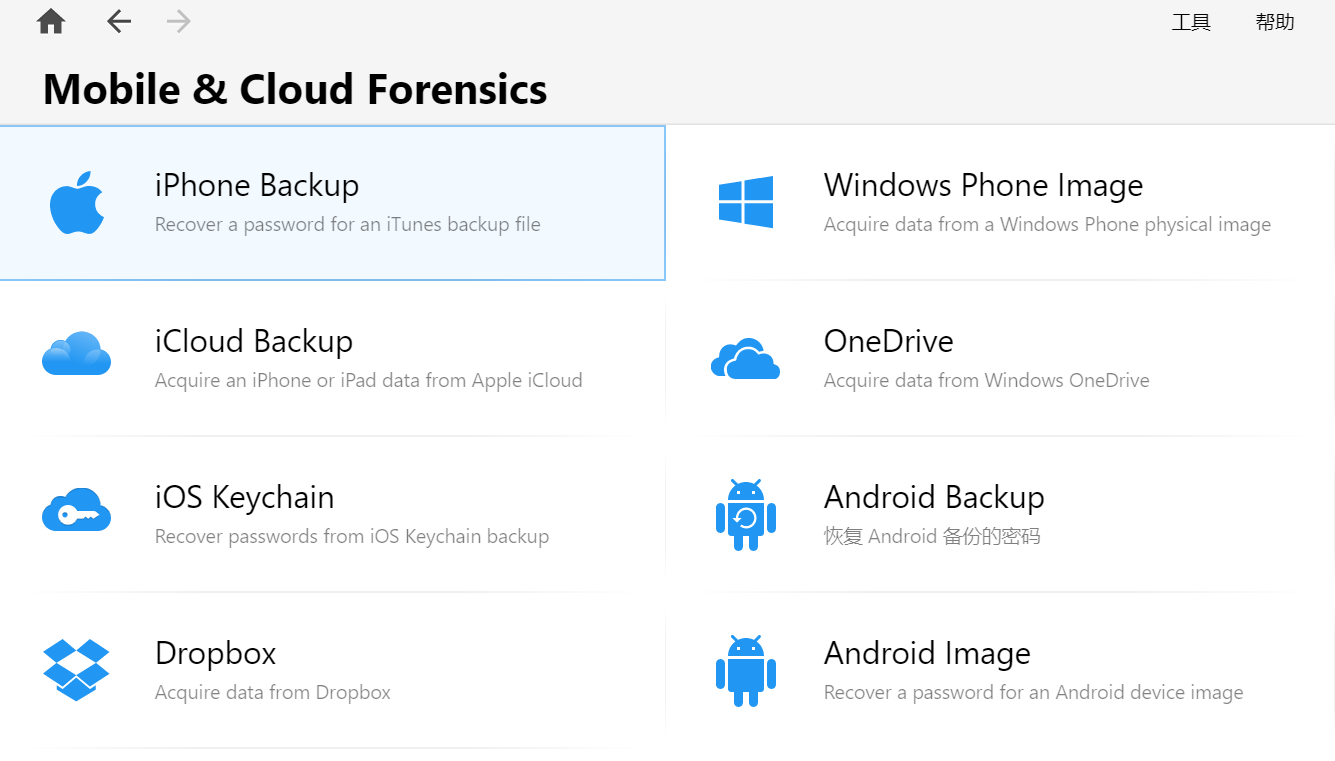Choose the Android Backup title
1335x761 pixels.
pos(934,497)
